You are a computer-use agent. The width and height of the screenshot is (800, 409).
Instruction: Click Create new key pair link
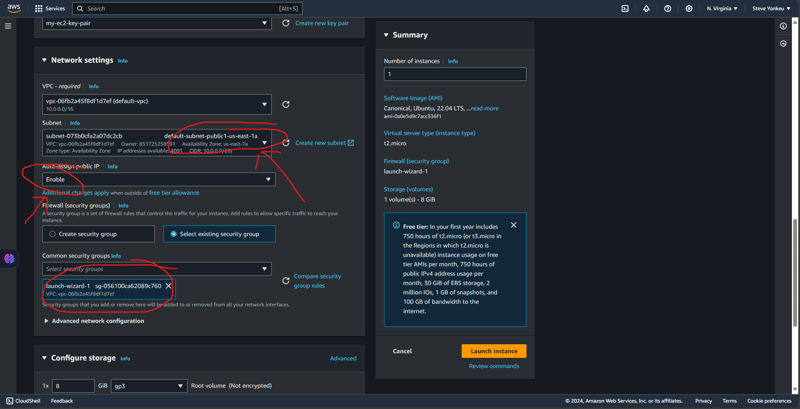coord(322,23)
